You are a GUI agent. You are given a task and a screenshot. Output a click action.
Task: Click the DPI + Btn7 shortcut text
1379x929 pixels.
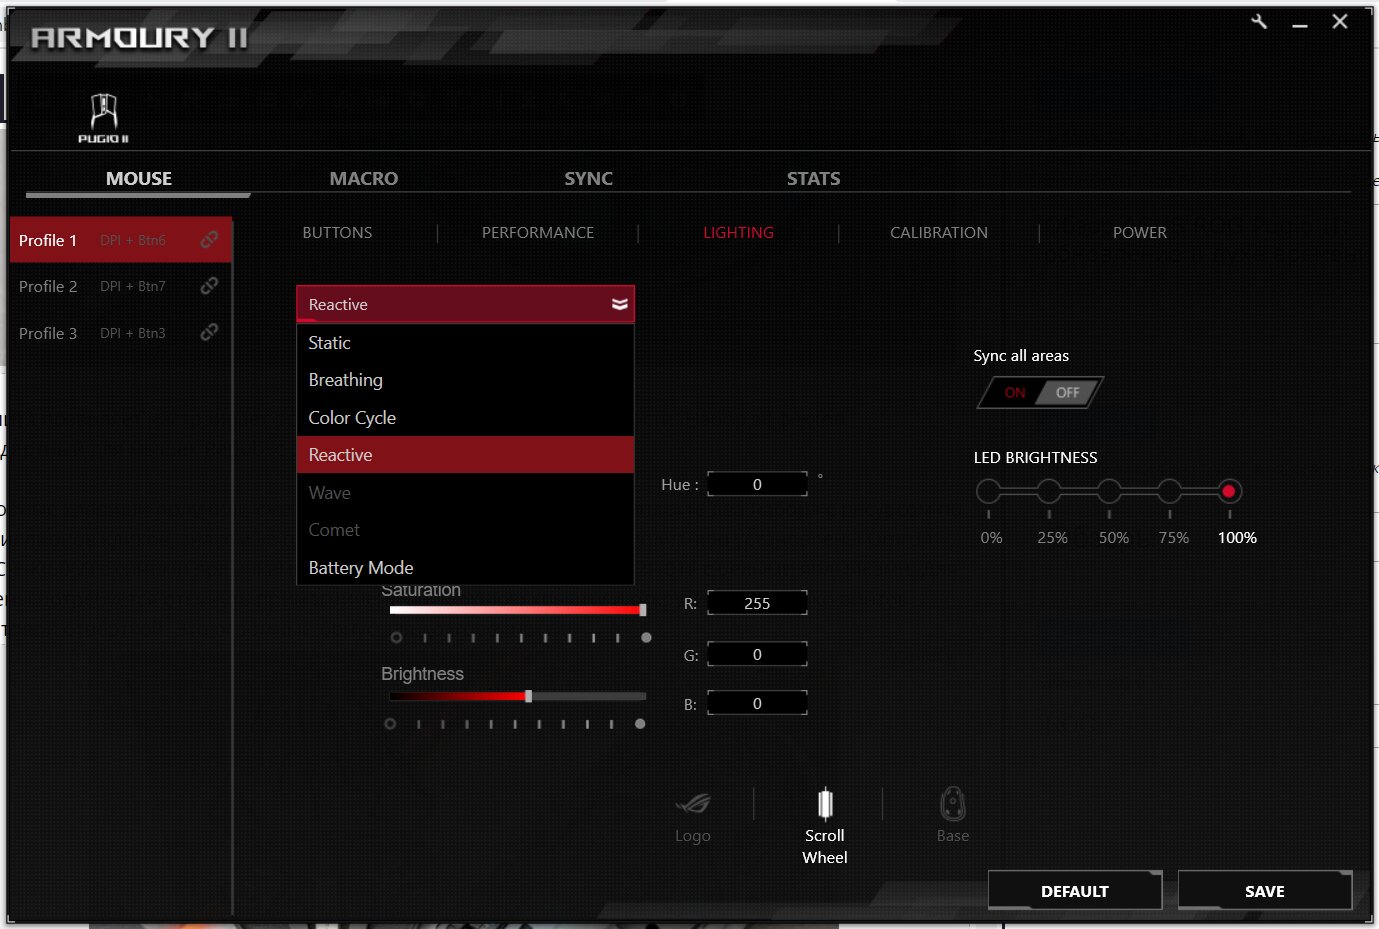point(133,286)
